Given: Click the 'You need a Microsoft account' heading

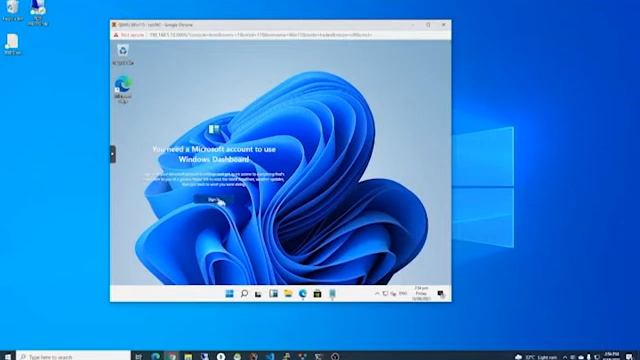Looking at the screenshot, I should tap(214, 154).
